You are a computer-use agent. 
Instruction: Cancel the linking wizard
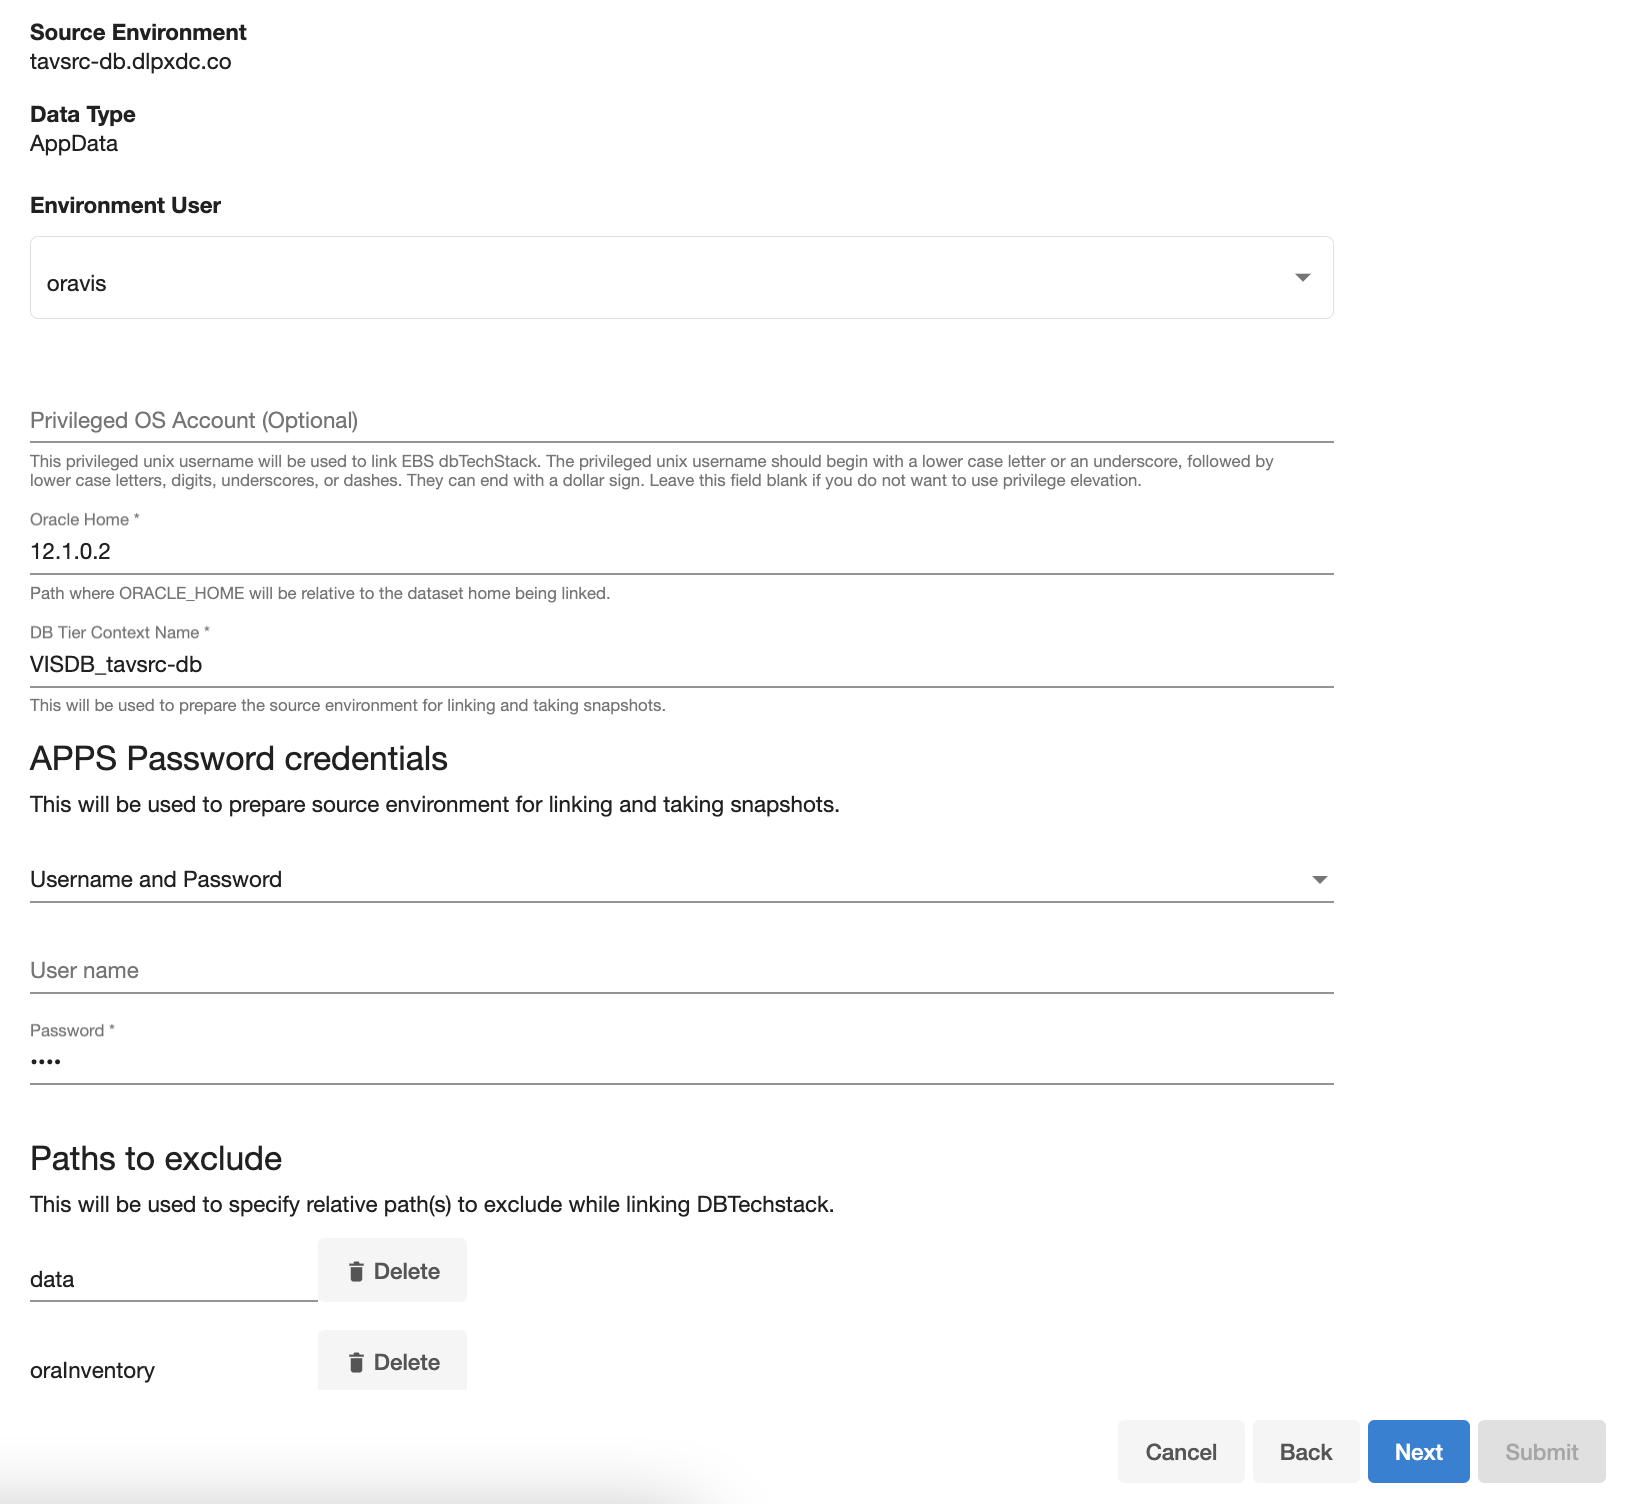(1180, 1452)
